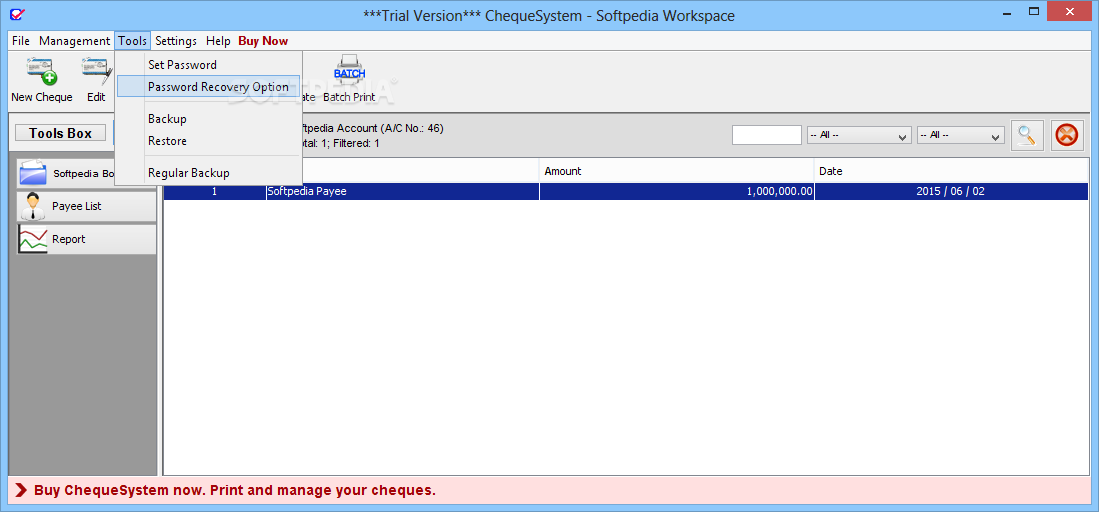Expand the first '-- All --' filter dropdown
The image size is (1099, 512).
tap(859, 135)
